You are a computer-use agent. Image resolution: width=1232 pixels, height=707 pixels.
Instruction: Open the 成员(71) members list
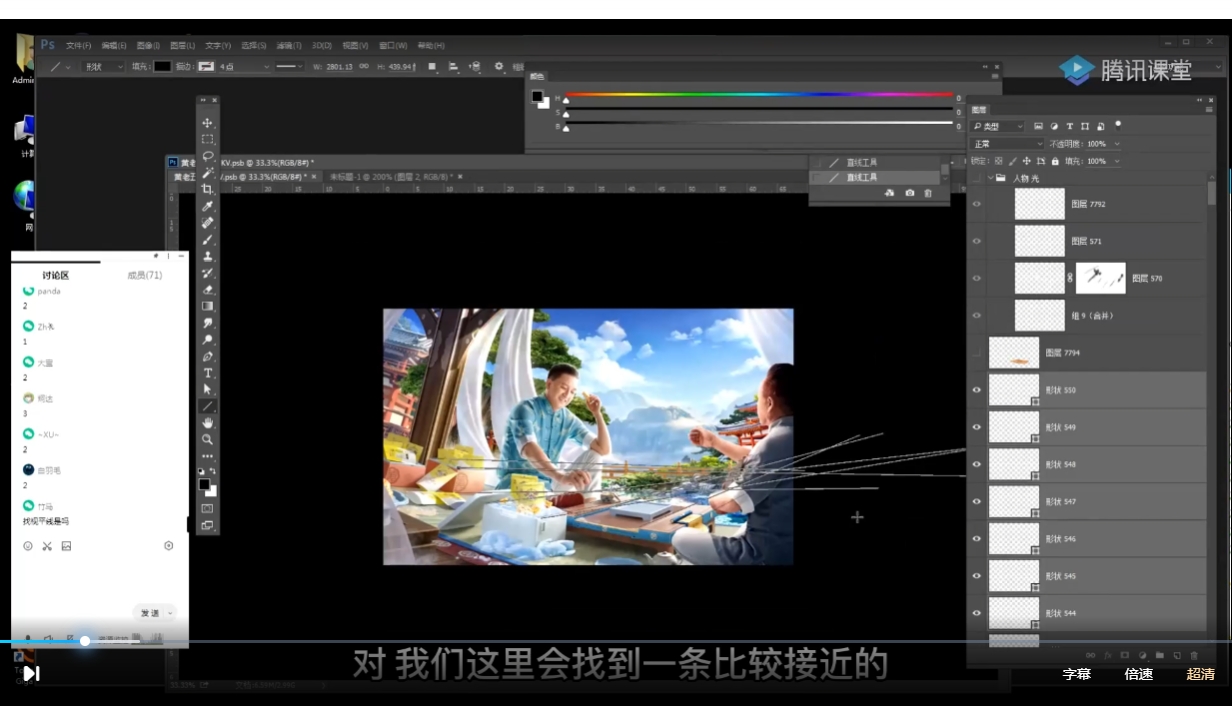pos(144,275)
